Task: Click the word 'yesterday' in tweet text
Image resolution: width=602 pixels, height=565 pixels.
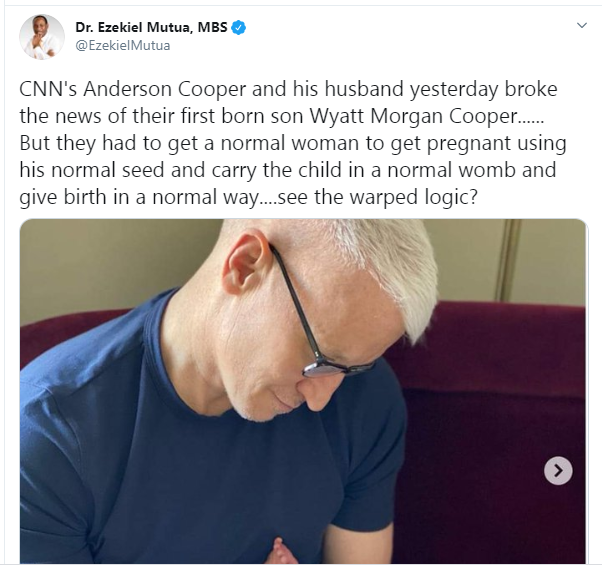Action: tap(454, 89)
